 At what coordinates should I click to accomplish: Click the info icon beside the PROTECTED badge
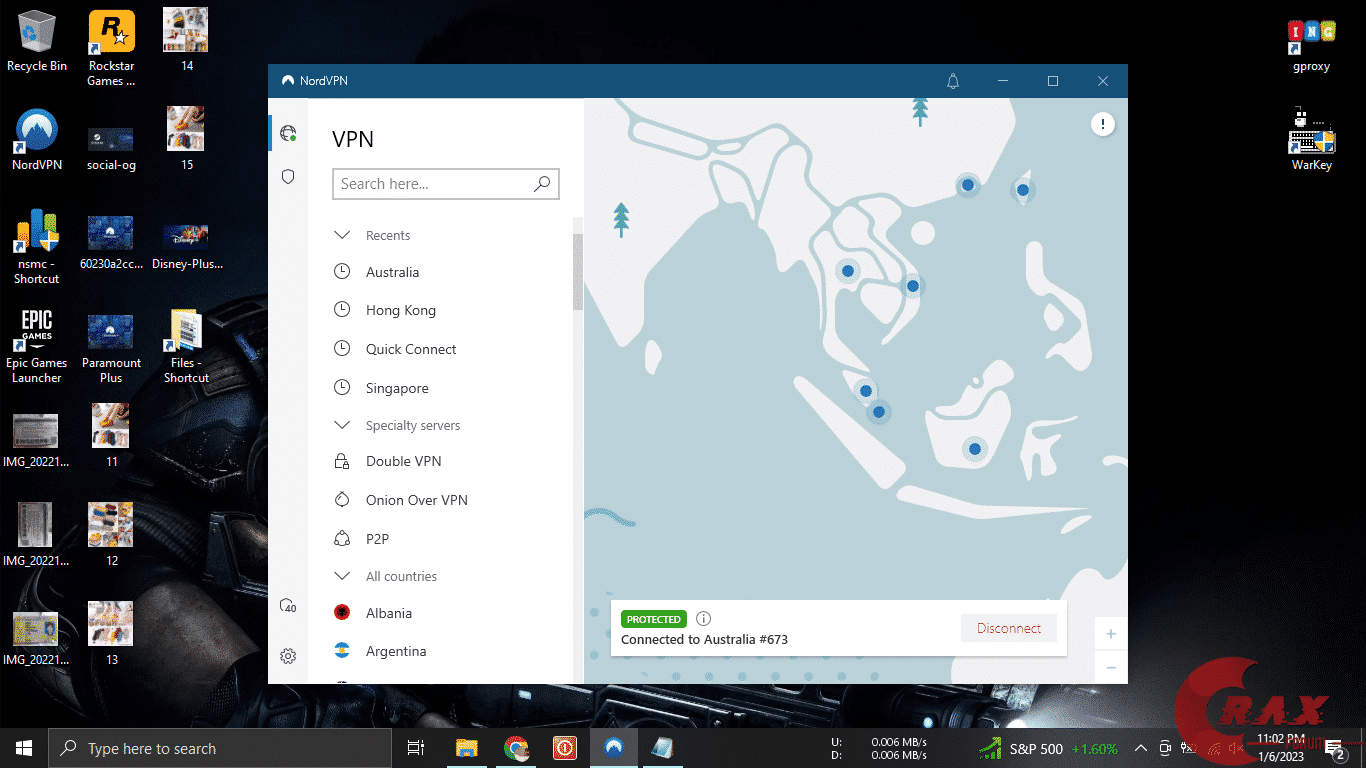coord(705,618)
